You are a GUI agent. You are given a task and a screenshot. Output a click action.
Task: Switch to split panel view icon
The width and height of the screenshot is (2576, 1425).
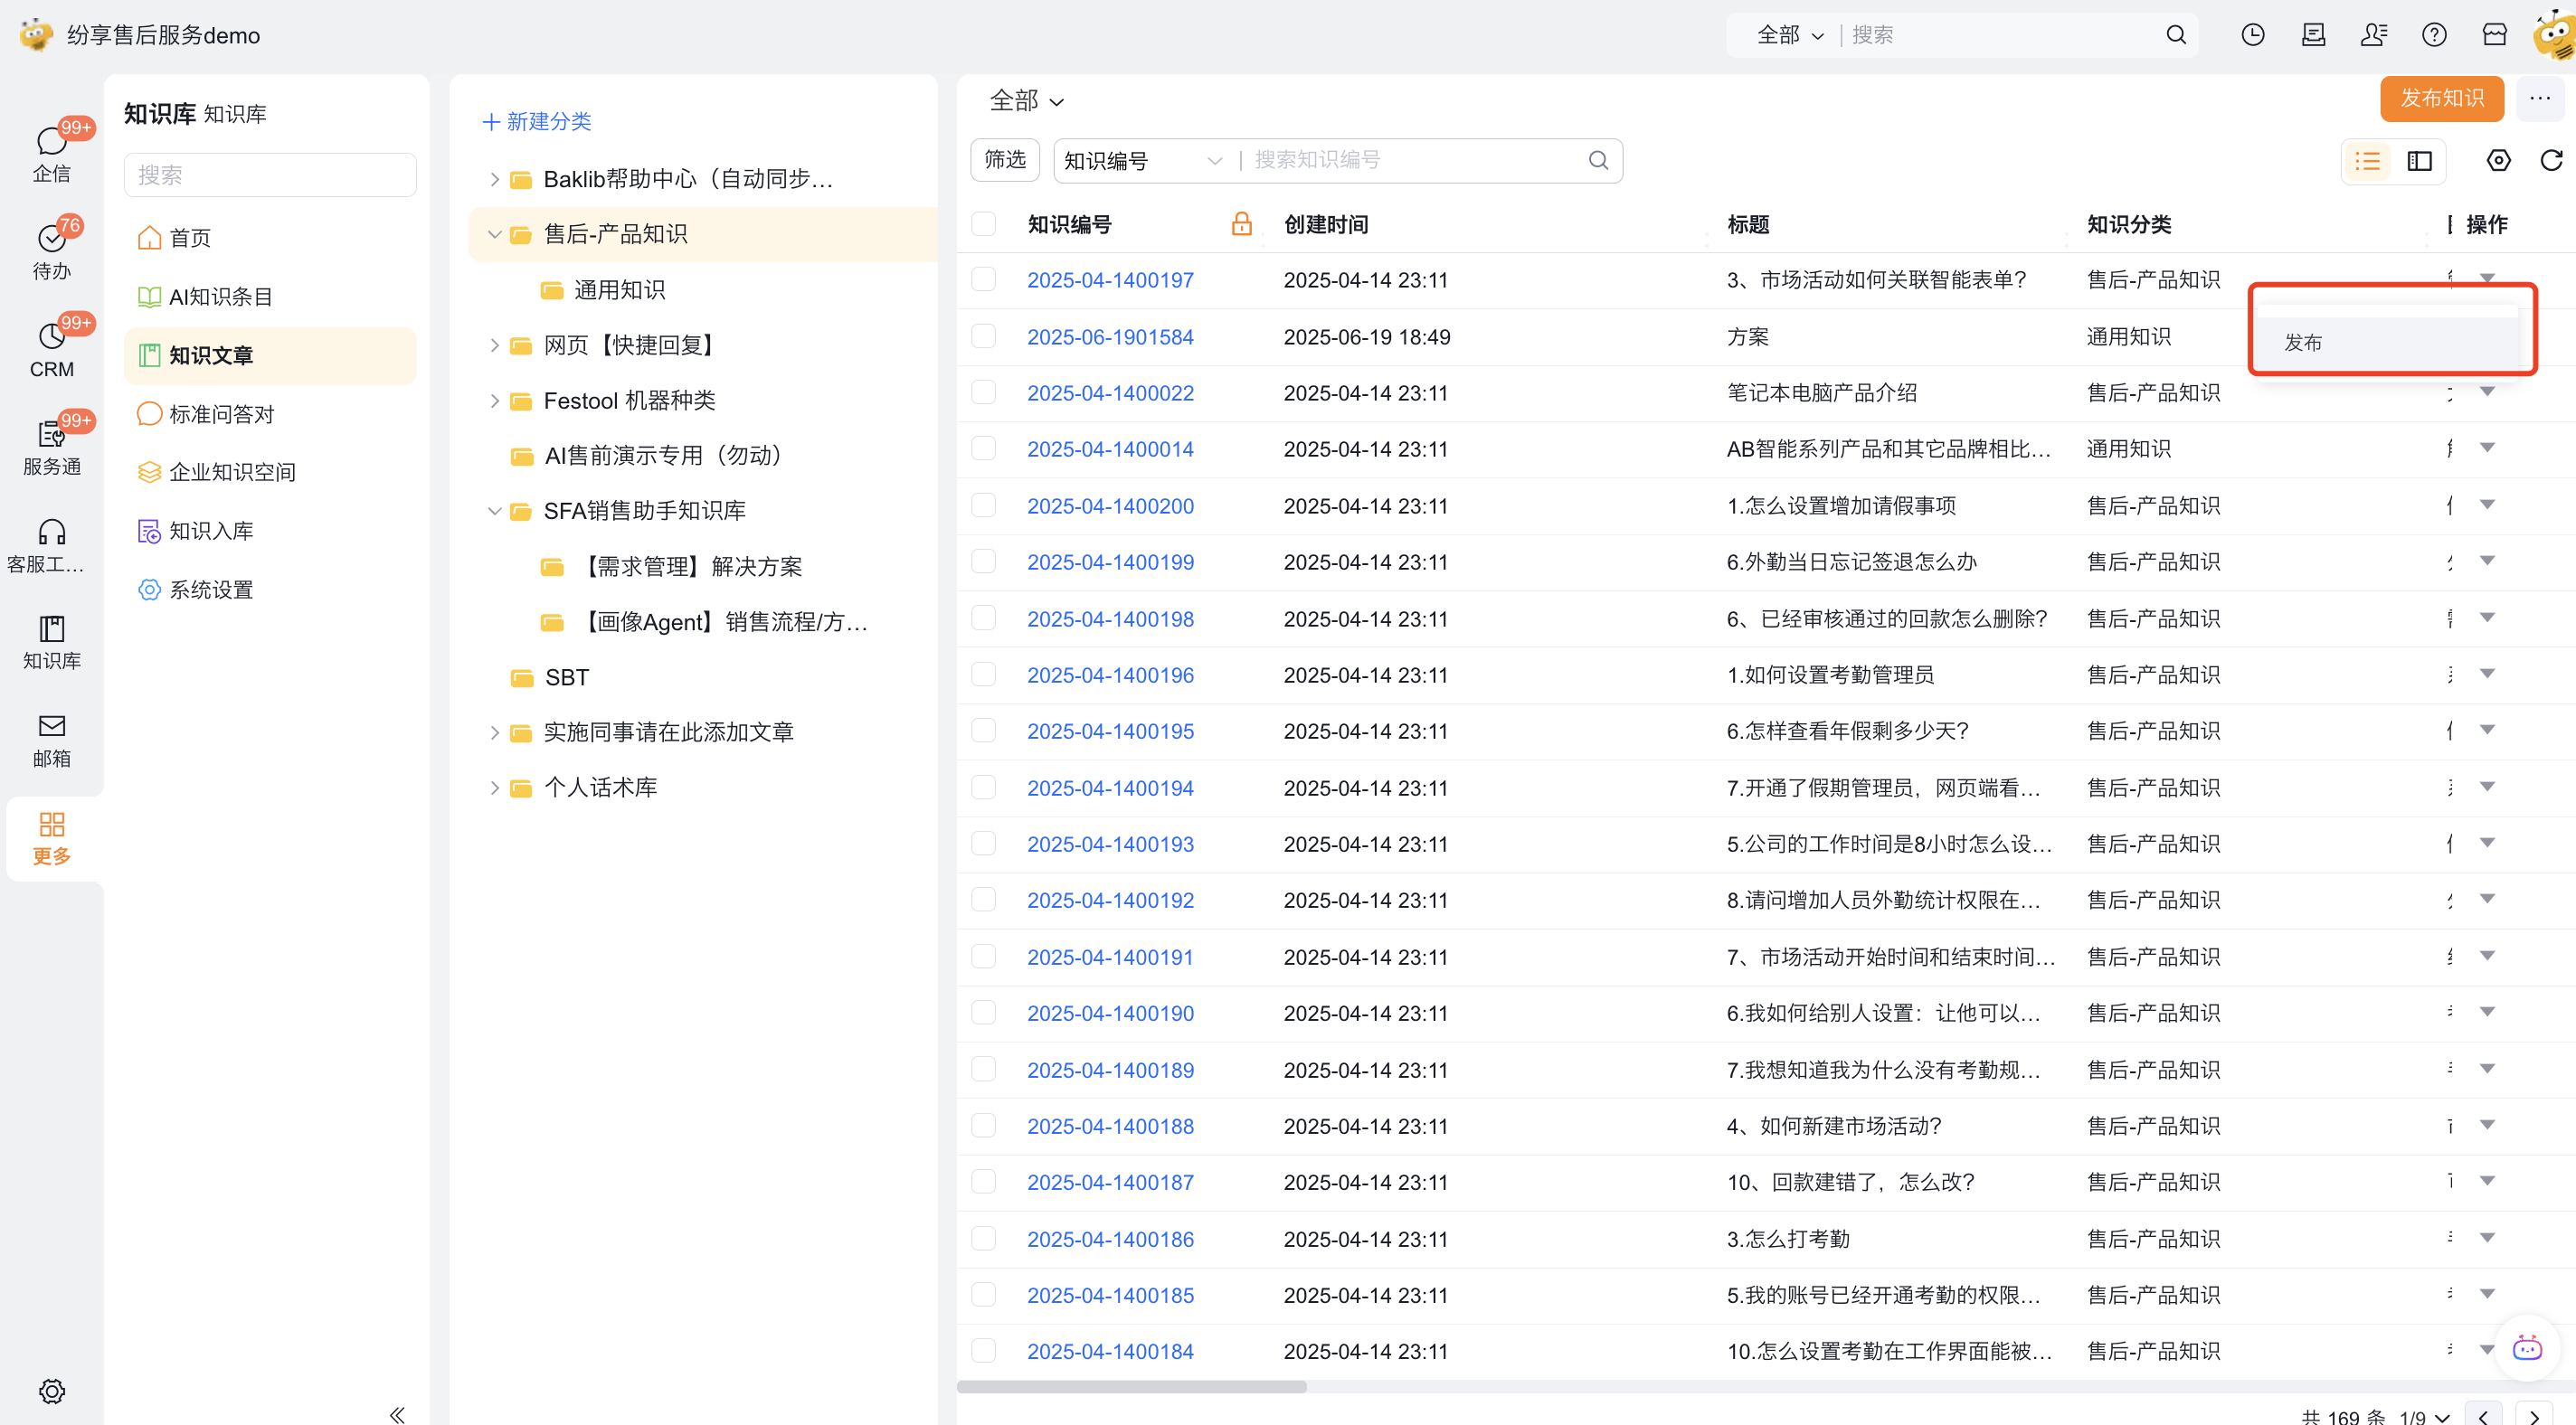click(2419, 161)
